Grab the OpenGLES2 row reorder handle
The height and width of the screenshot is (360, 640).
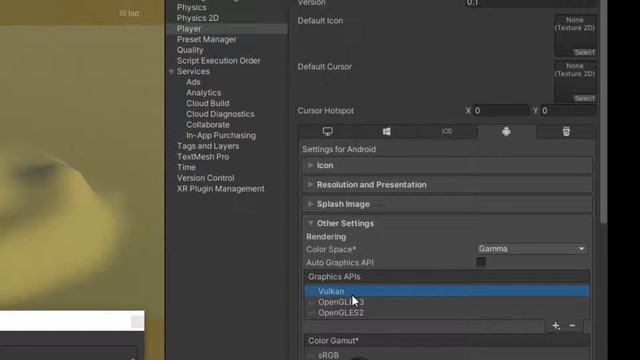point(311,313)
